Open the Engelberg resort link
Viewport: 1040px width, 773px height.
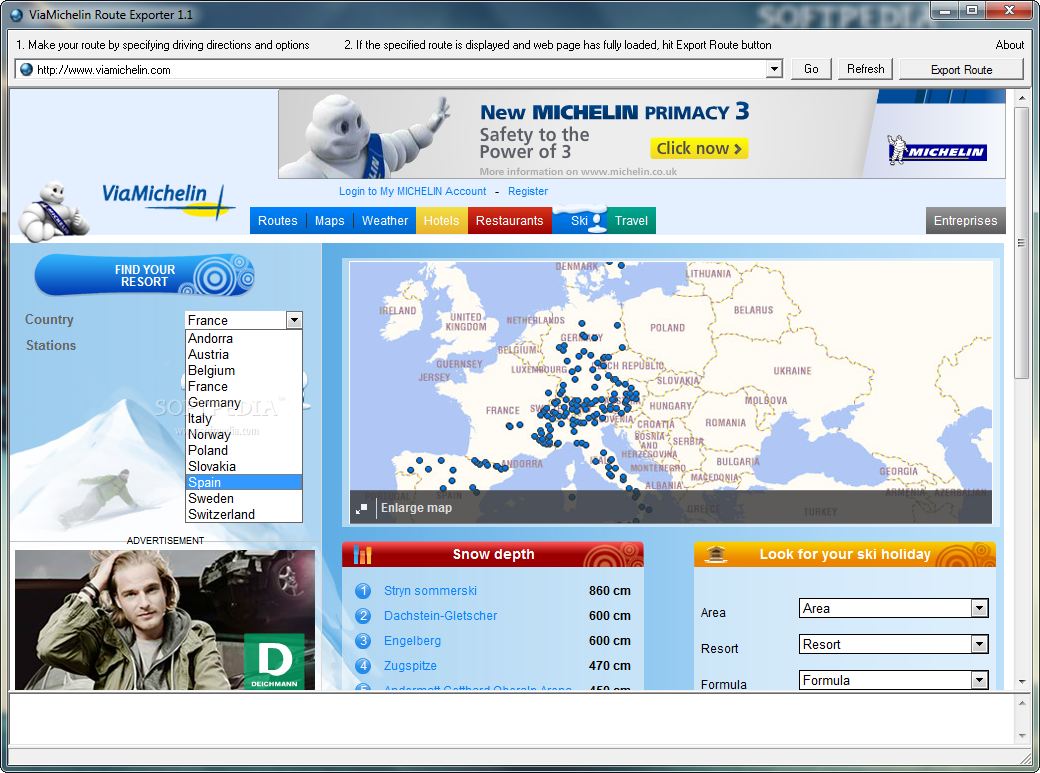412,641
